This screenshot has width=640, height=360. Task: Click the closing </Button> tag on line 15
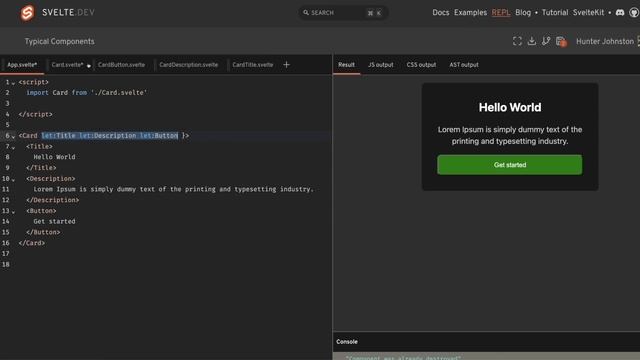[x=43, y=232]
